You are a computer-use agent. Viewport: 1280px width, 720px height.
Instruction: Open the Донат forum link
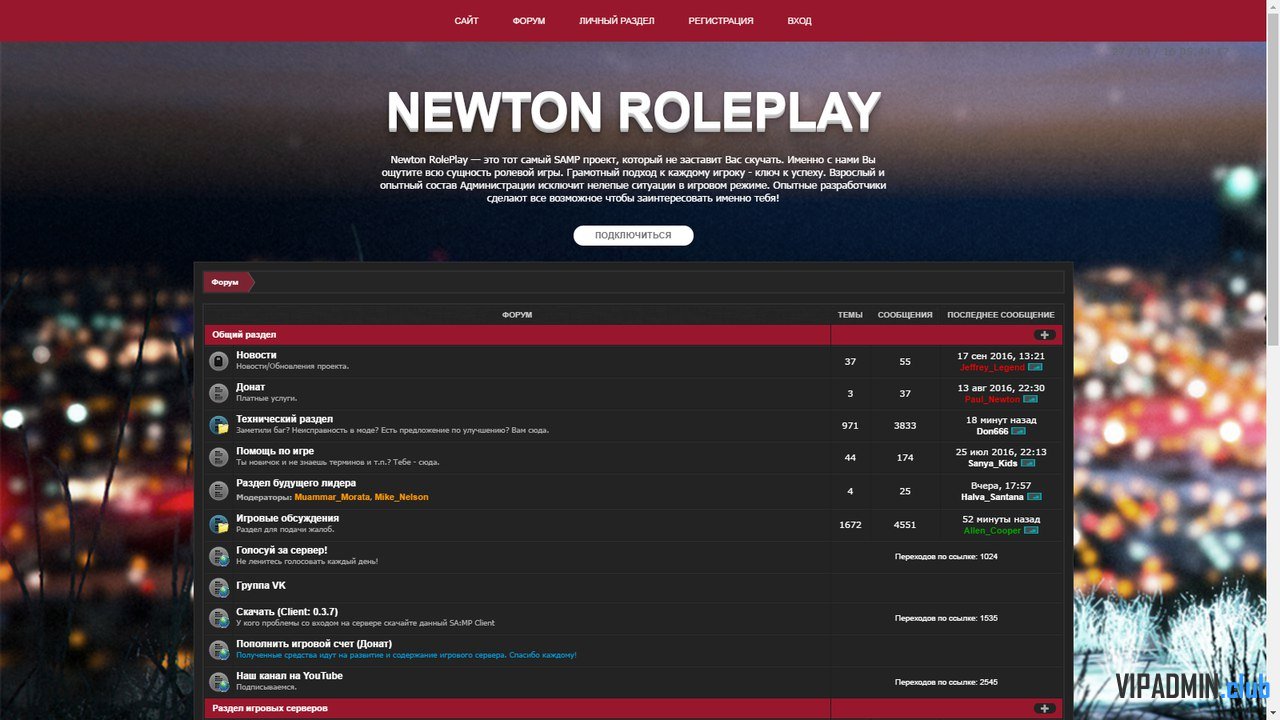click(x=251, y=387)
